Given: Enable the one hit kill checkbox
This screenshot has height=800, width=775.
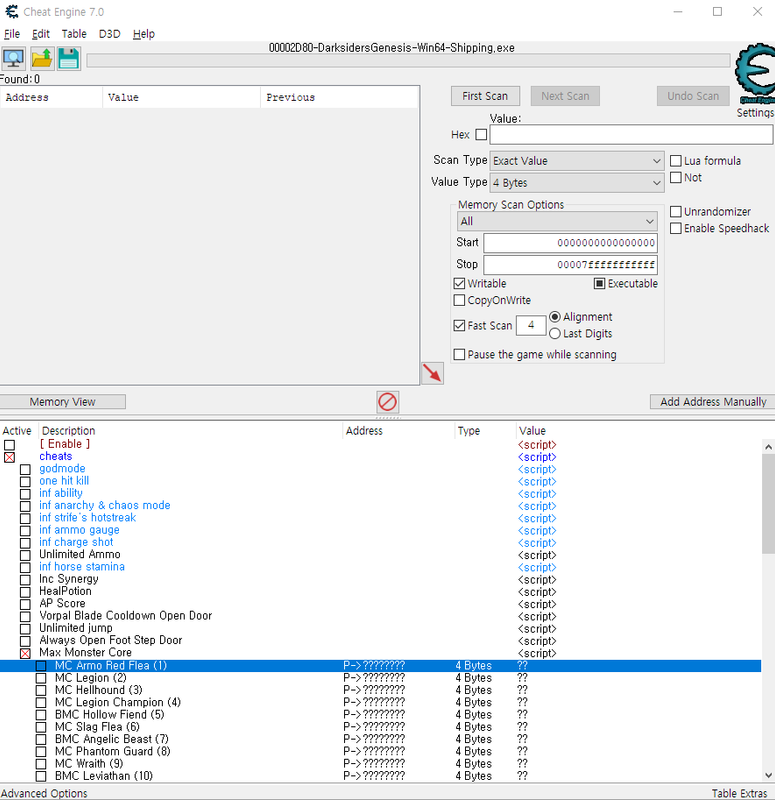Looking at the screenshot, I should (x=25, y=482).
